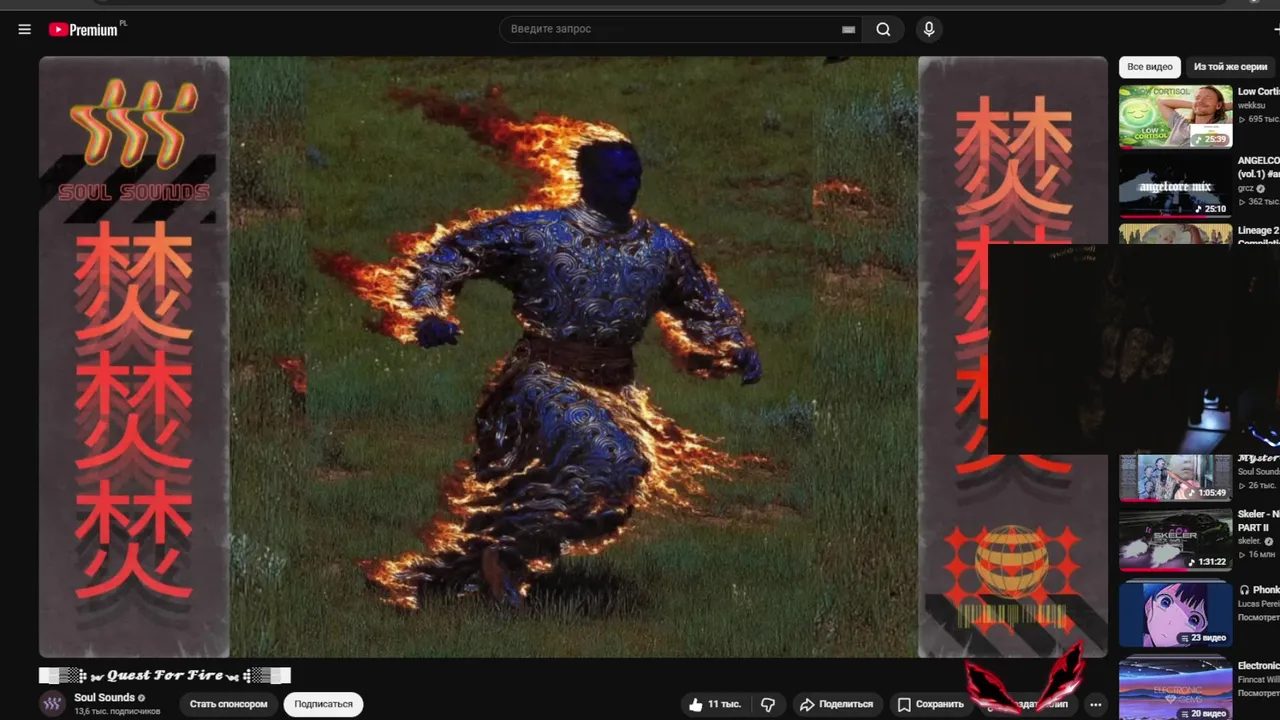
Task: Open the hamburger guide menu
Action: pos(25,29)
